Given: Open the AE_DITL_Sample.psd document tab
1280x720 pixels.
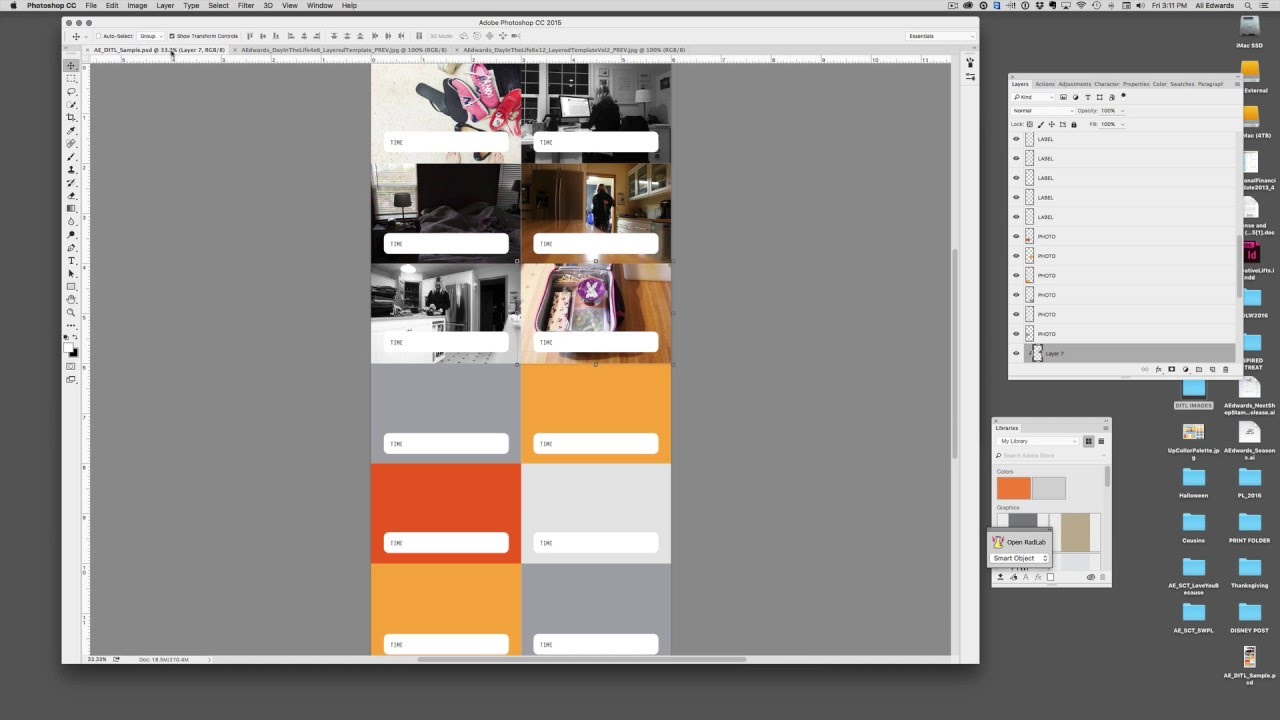Looking at the screenshot, I should coord(159,49).
